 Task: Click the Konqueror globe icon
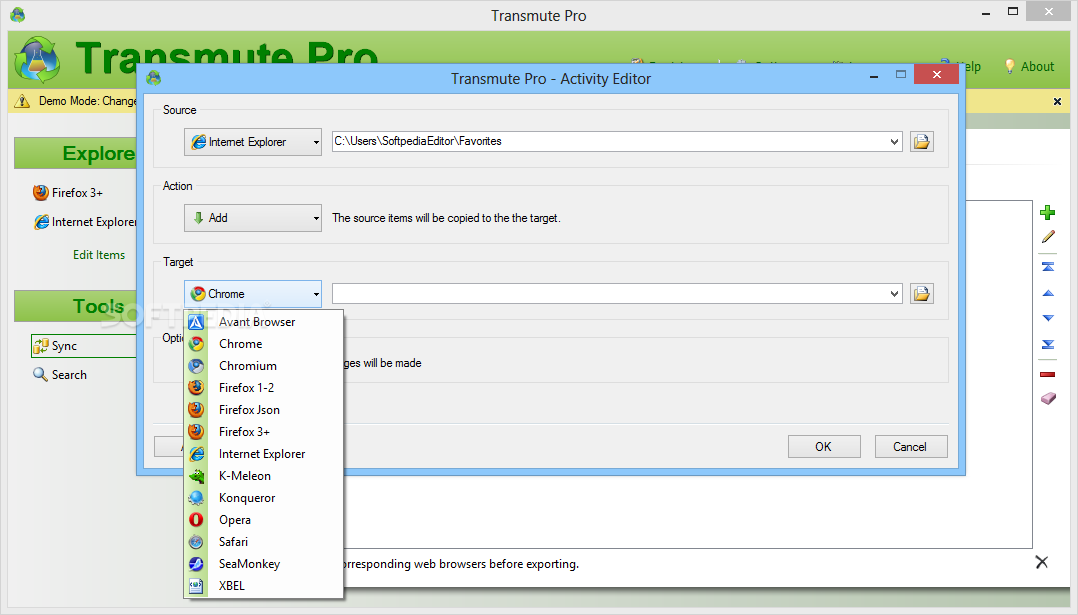[197, 497]
